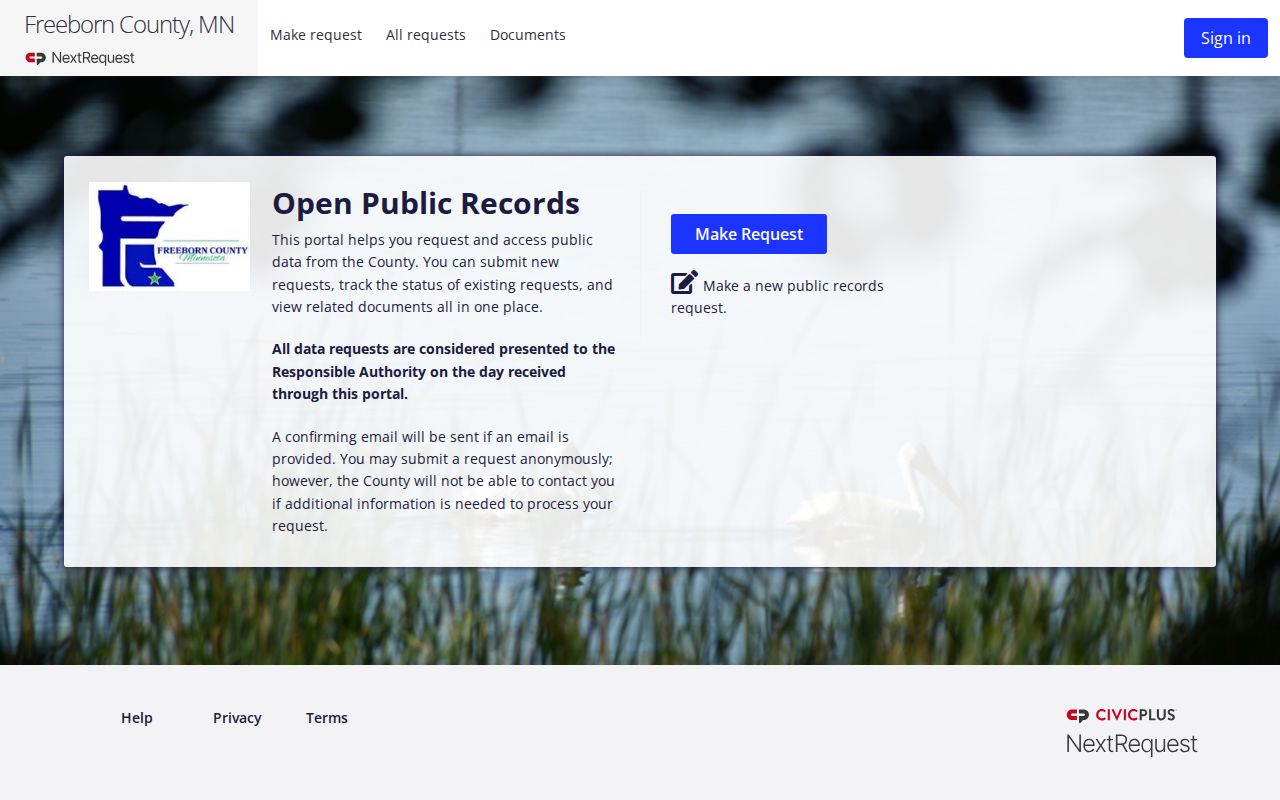Open the Terms footer link
Image resolution: width=1280 pixels, height=800 pixels.
(327, 718)
